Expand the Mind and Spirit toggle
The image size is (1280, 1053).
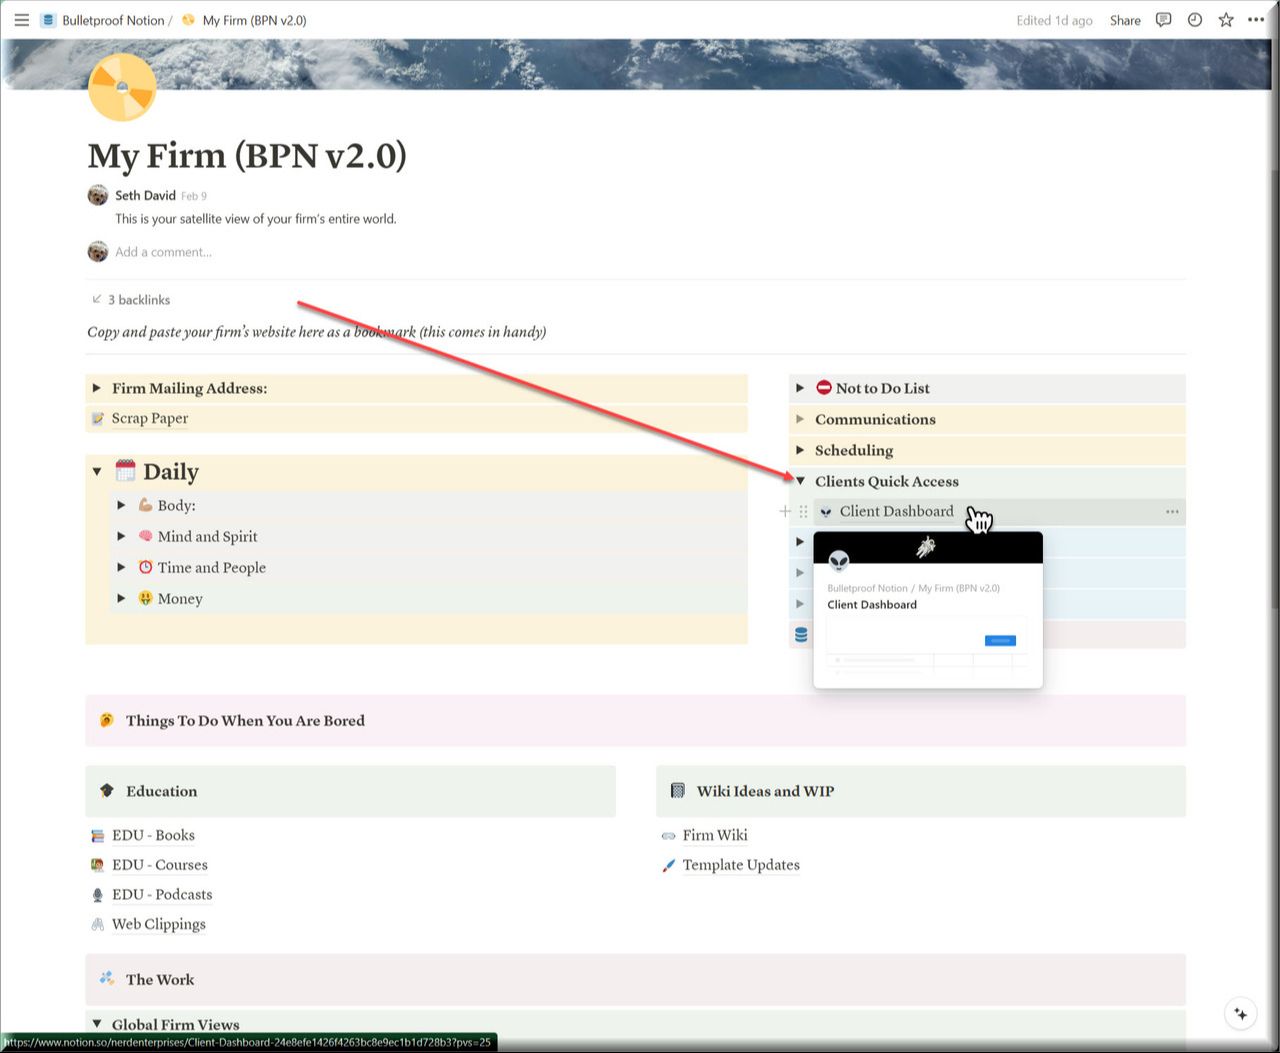121,536
